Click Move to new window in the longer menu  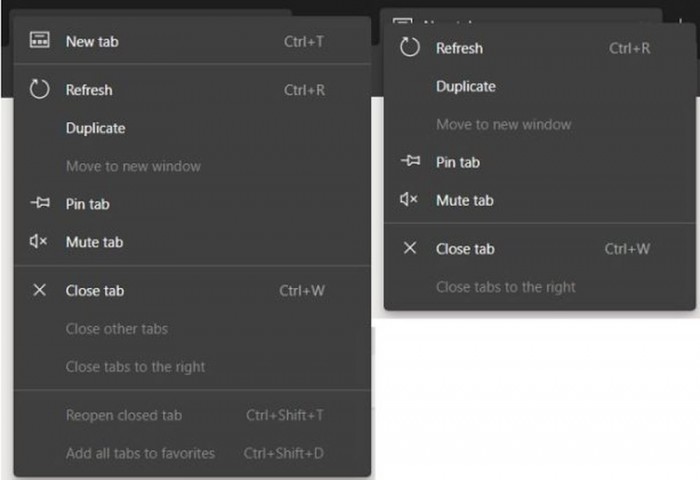(x=133, y=166)
